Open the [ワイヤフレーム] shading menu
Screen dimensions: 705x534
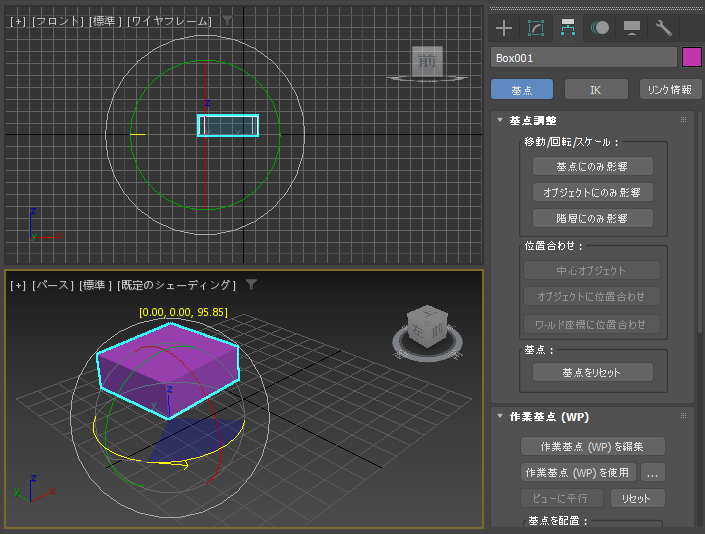(170, 21)
